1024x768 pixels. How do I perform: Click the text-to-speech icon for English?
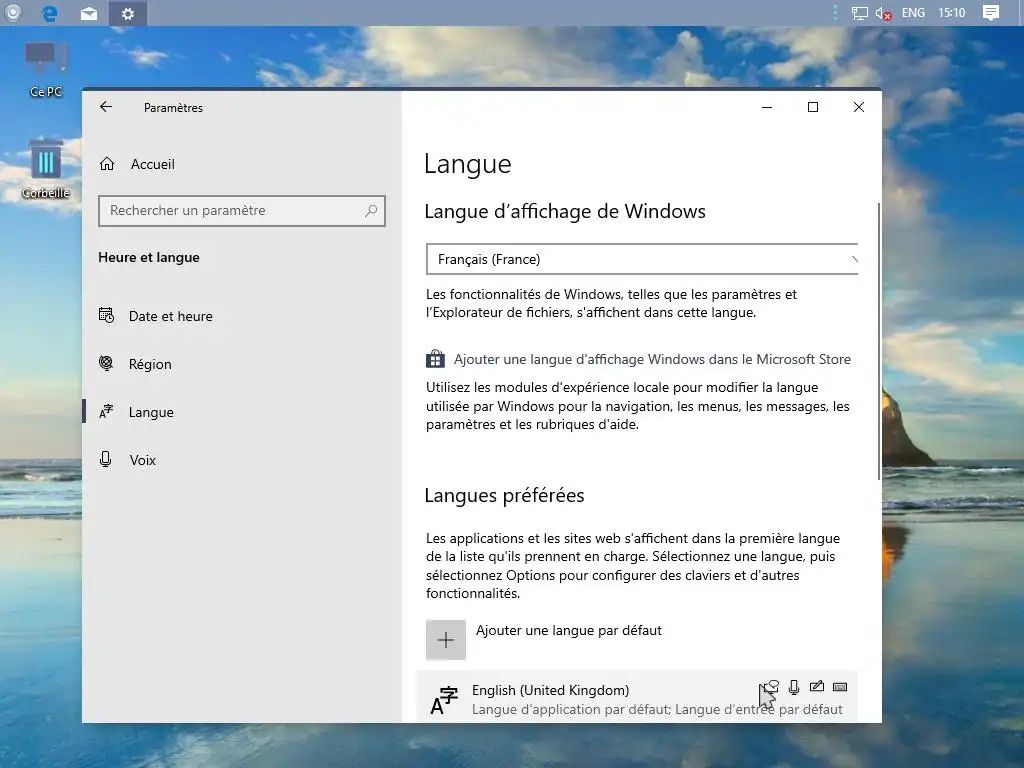click(x=771, y=686)
